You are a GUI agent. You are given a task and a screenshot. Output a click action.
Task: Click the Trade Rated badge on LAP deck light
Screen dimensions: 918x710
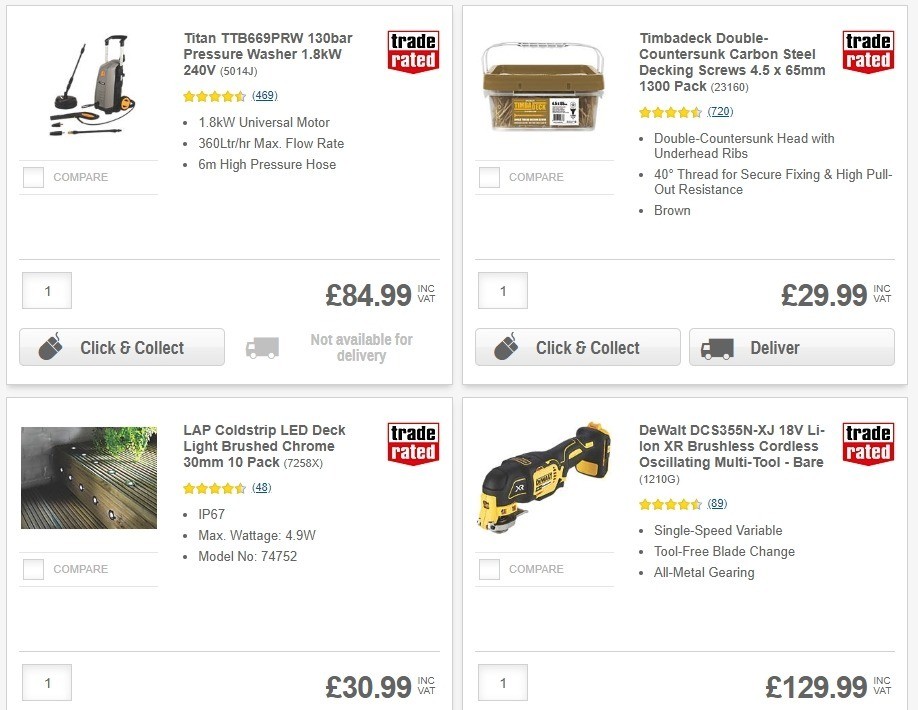[x=412, y=445]
